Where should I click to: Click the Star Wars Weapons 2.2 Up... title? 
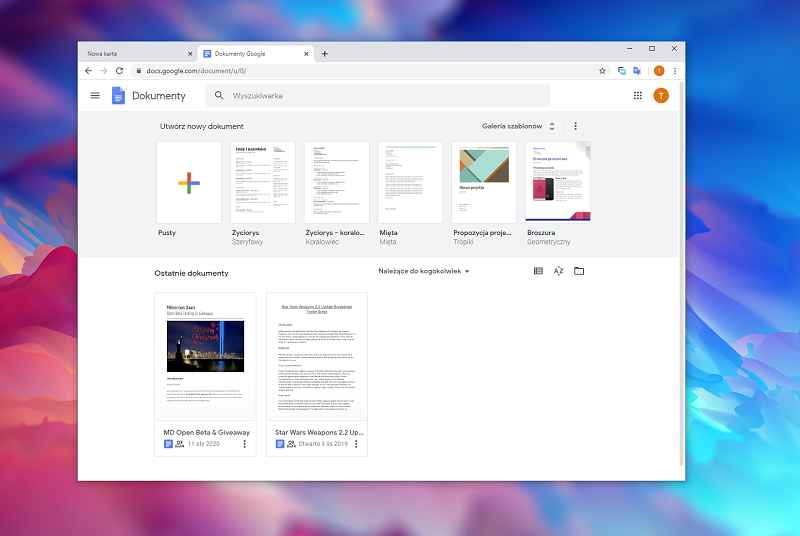point(319,432)
